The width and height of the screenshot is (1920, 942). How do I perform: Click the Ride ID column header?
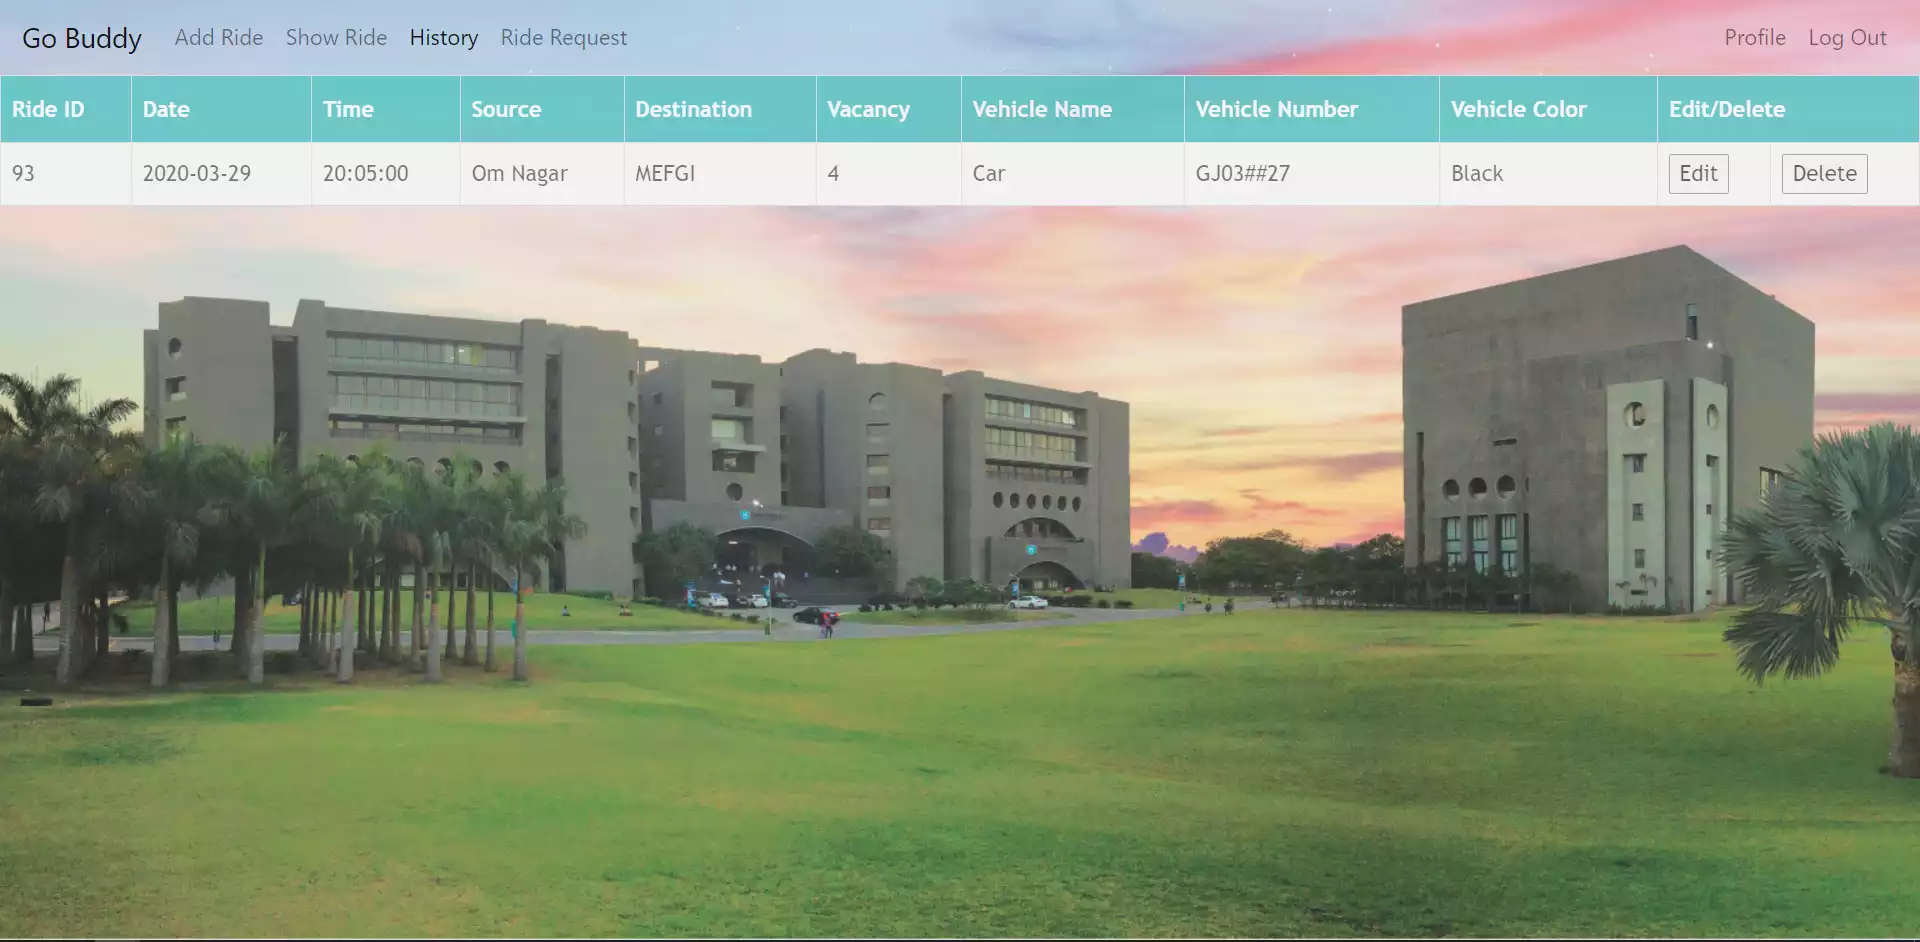pos(48,109)
